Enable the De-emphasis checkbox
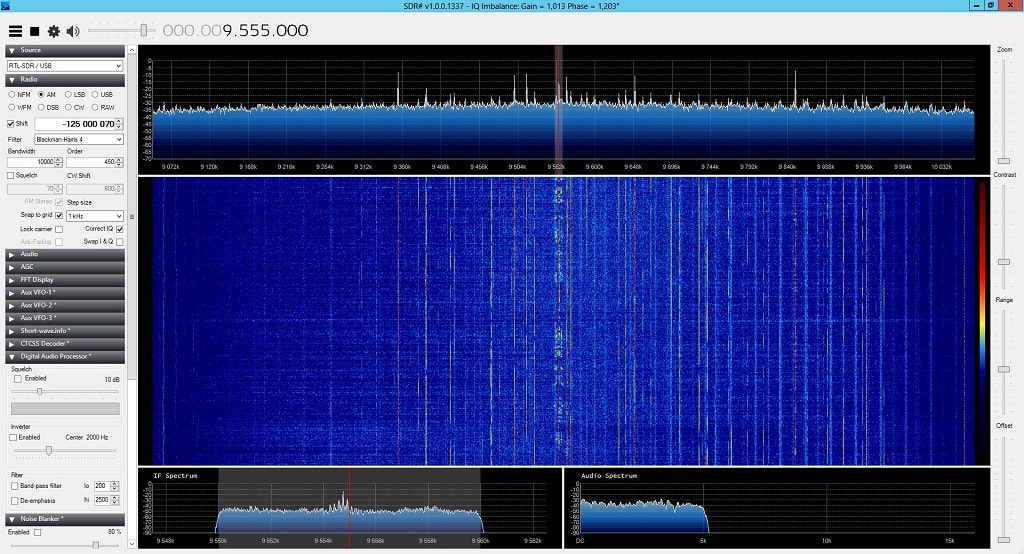 pyautogui.click(x=14, y=501)
